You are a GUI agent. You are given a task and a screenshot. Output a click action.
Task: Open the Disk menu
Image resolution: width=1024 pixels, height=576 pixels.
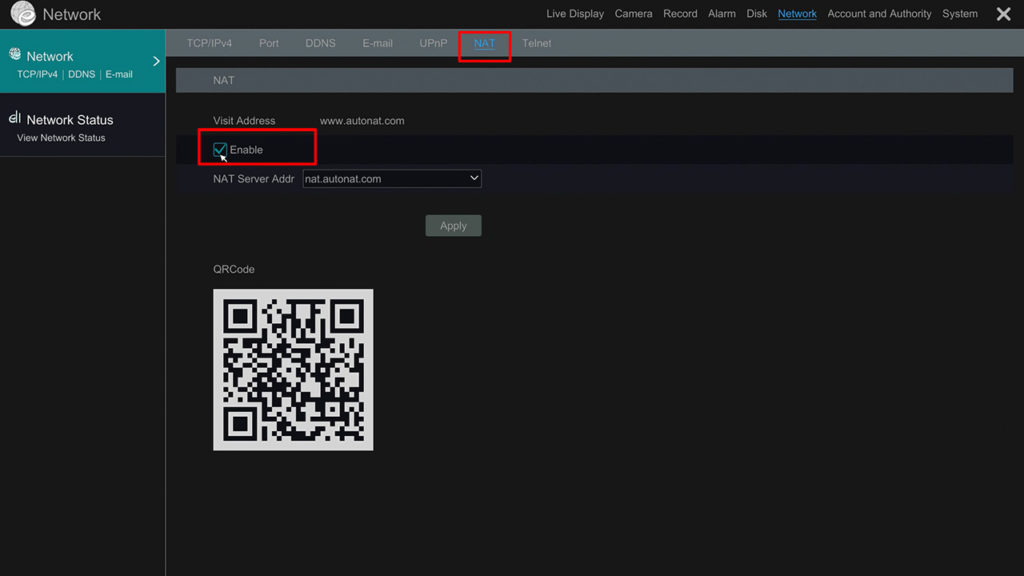coord(756,14)
